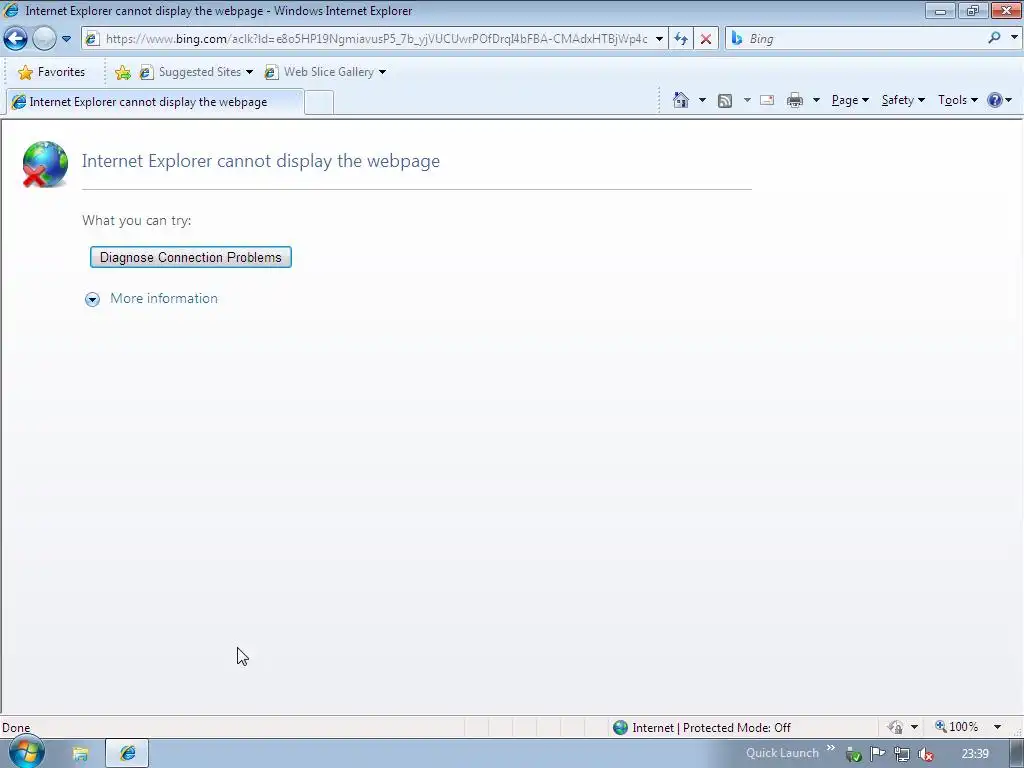Click the muted volume tray icon
The width and height of the screenshot is (1024, 768).
[925, 754]
